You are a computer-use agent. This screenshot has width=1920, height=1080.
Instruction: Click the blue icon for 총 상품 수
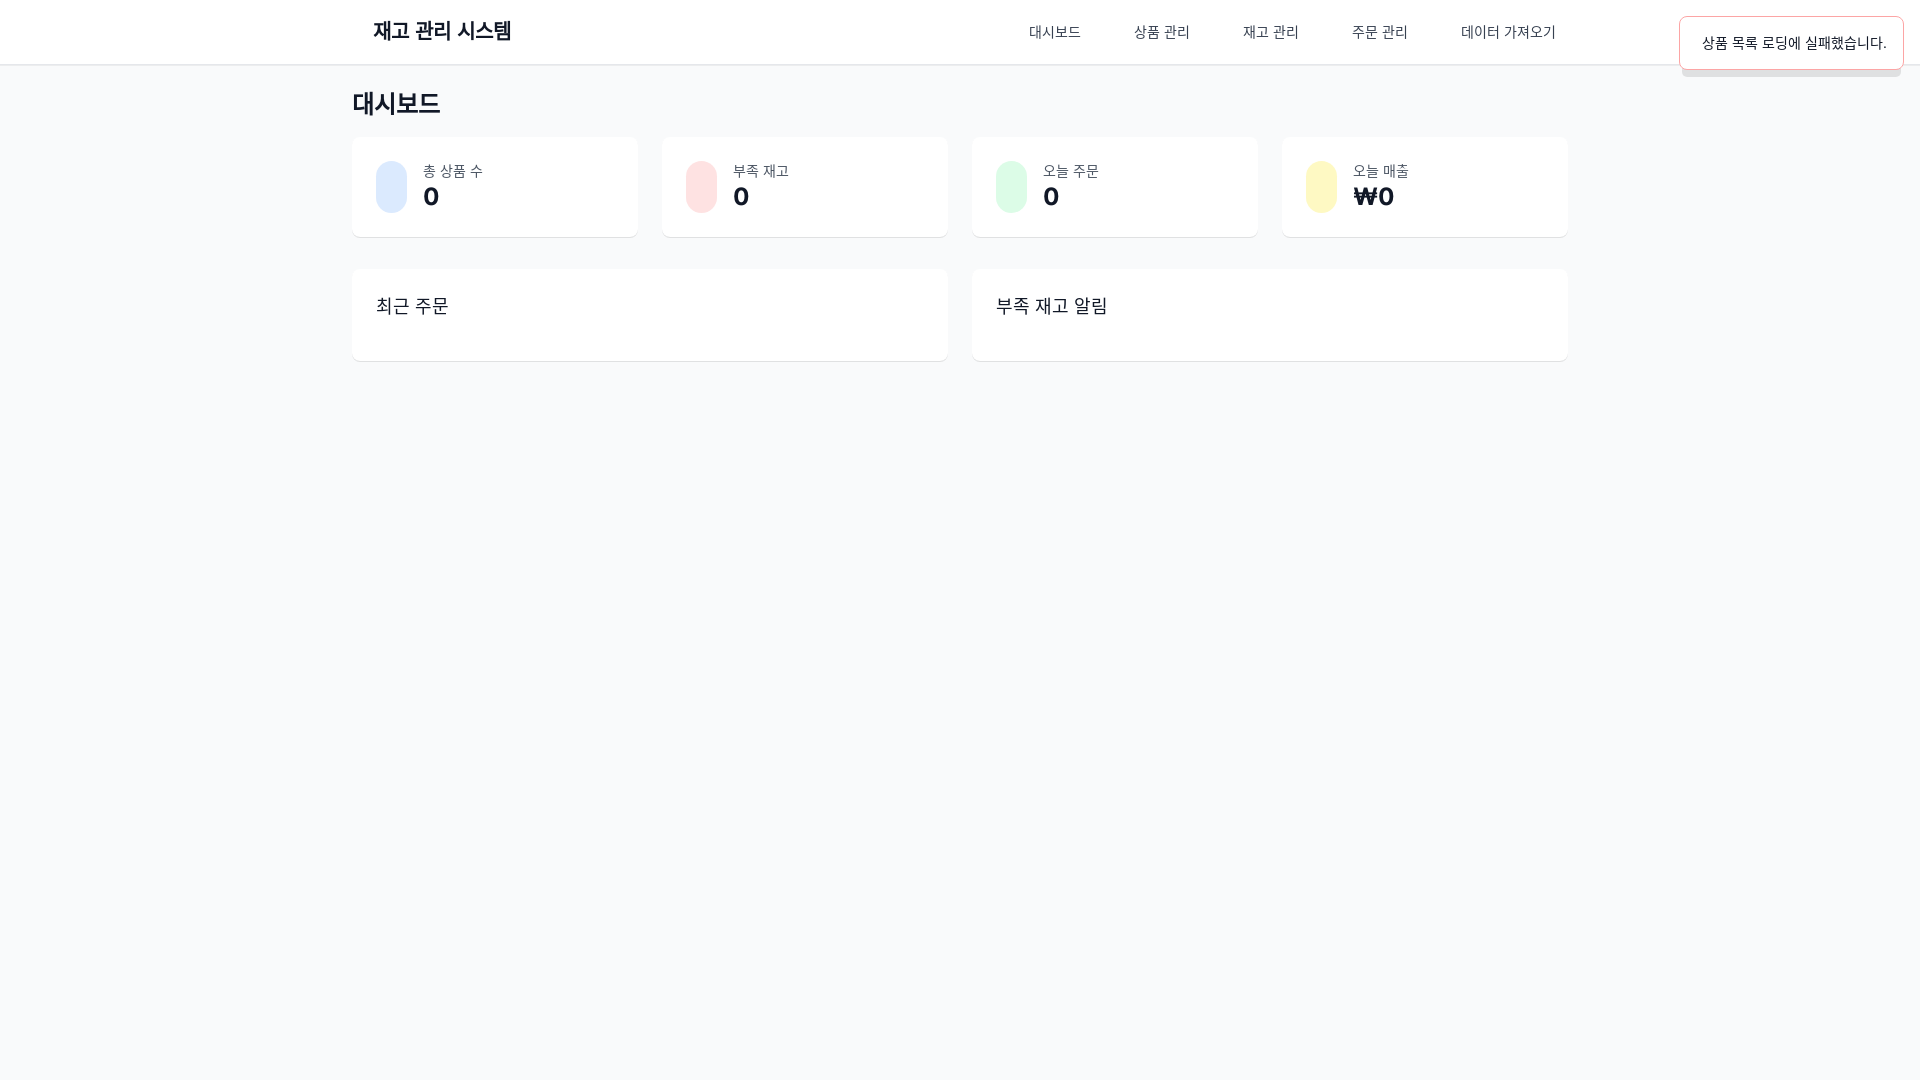(x=391, y=187)
